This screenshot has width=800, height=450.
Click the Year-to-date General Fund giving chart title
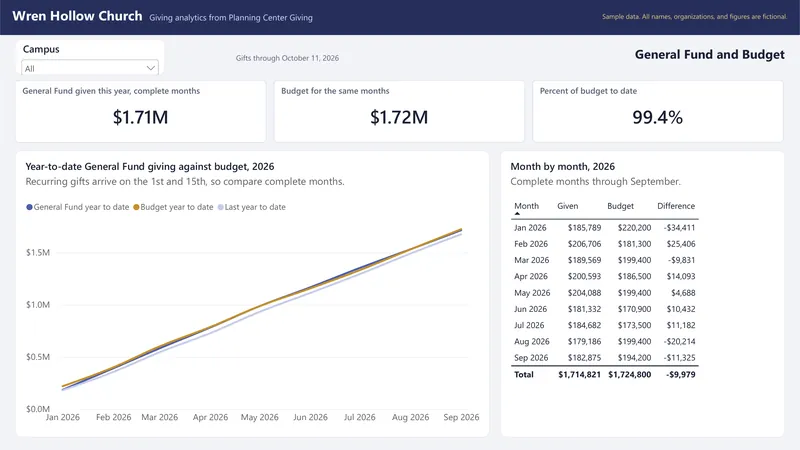click(149, 166)
